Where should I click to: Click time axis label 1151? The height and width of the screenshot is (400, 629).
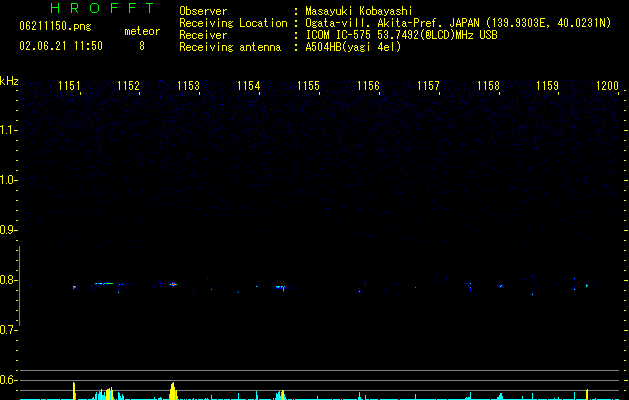[x=69, y=86]
